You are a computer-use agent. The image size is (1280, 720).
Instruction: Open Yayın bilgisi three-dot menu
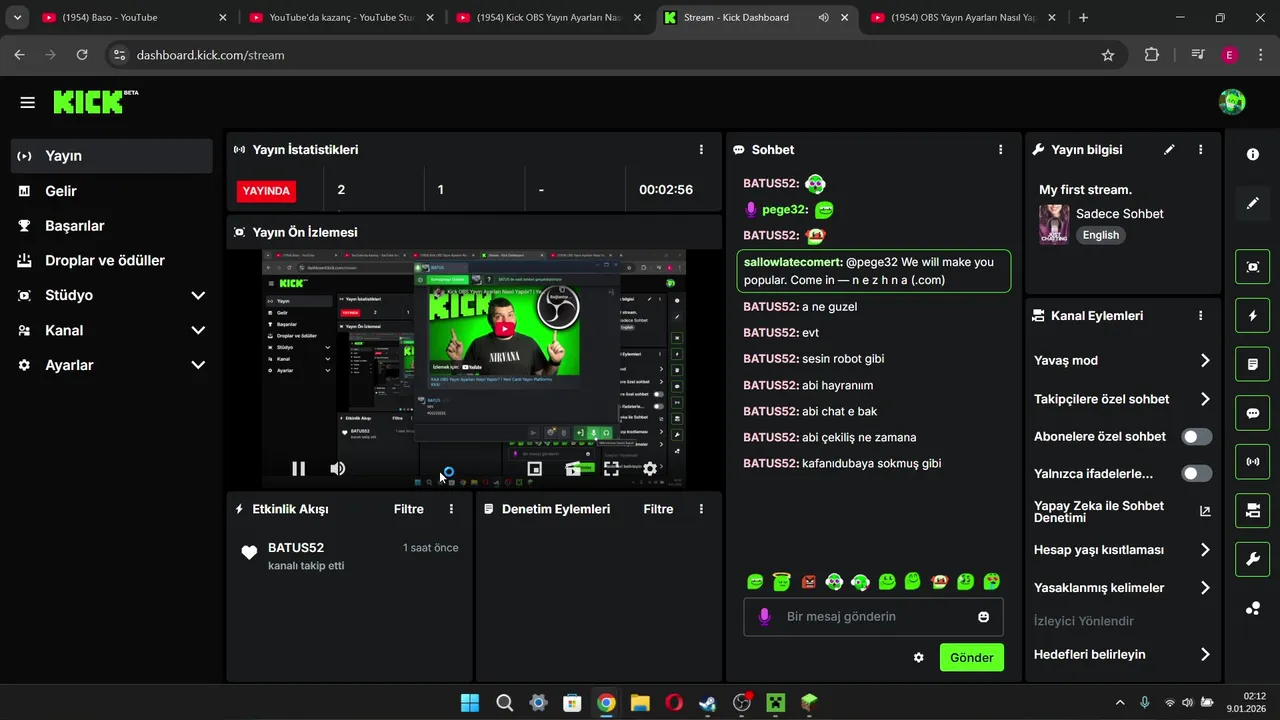tap(1200, 149)
